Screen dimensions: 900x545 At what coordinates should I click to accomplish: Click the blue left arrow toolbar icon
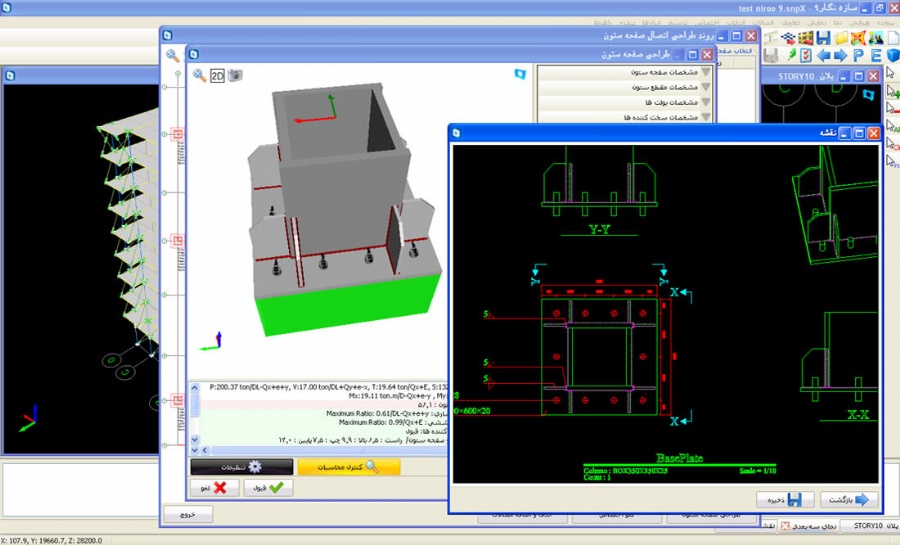point(823,55)
